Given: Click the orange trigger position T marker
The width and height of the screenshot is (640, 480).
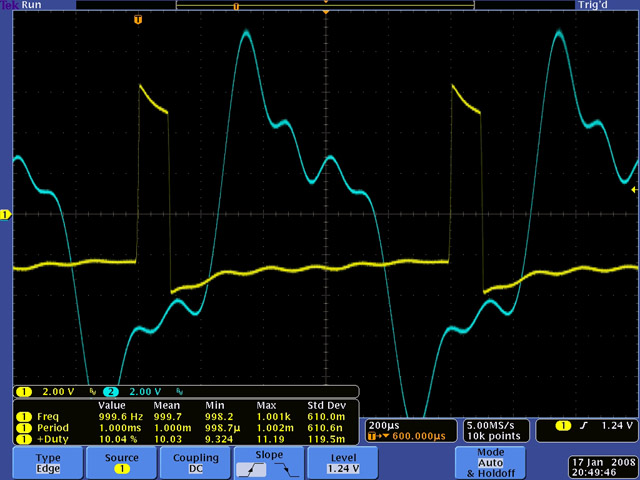Looking at the screenshot, I should coord(138,19).
